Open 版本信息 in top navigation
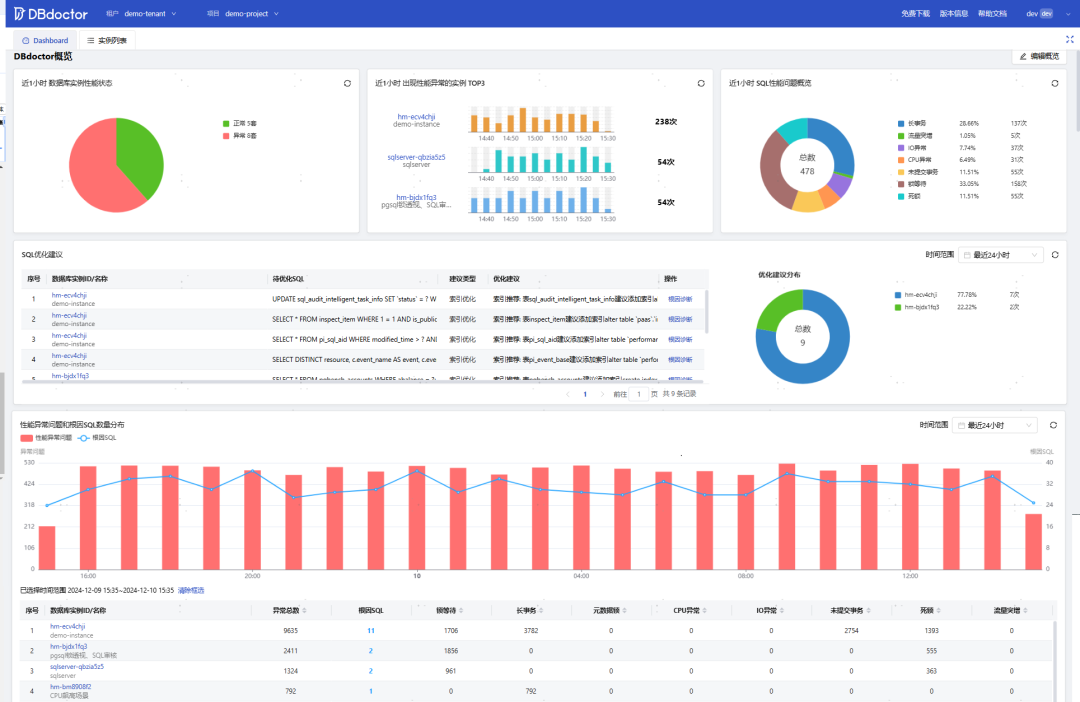 pos(954,14)
